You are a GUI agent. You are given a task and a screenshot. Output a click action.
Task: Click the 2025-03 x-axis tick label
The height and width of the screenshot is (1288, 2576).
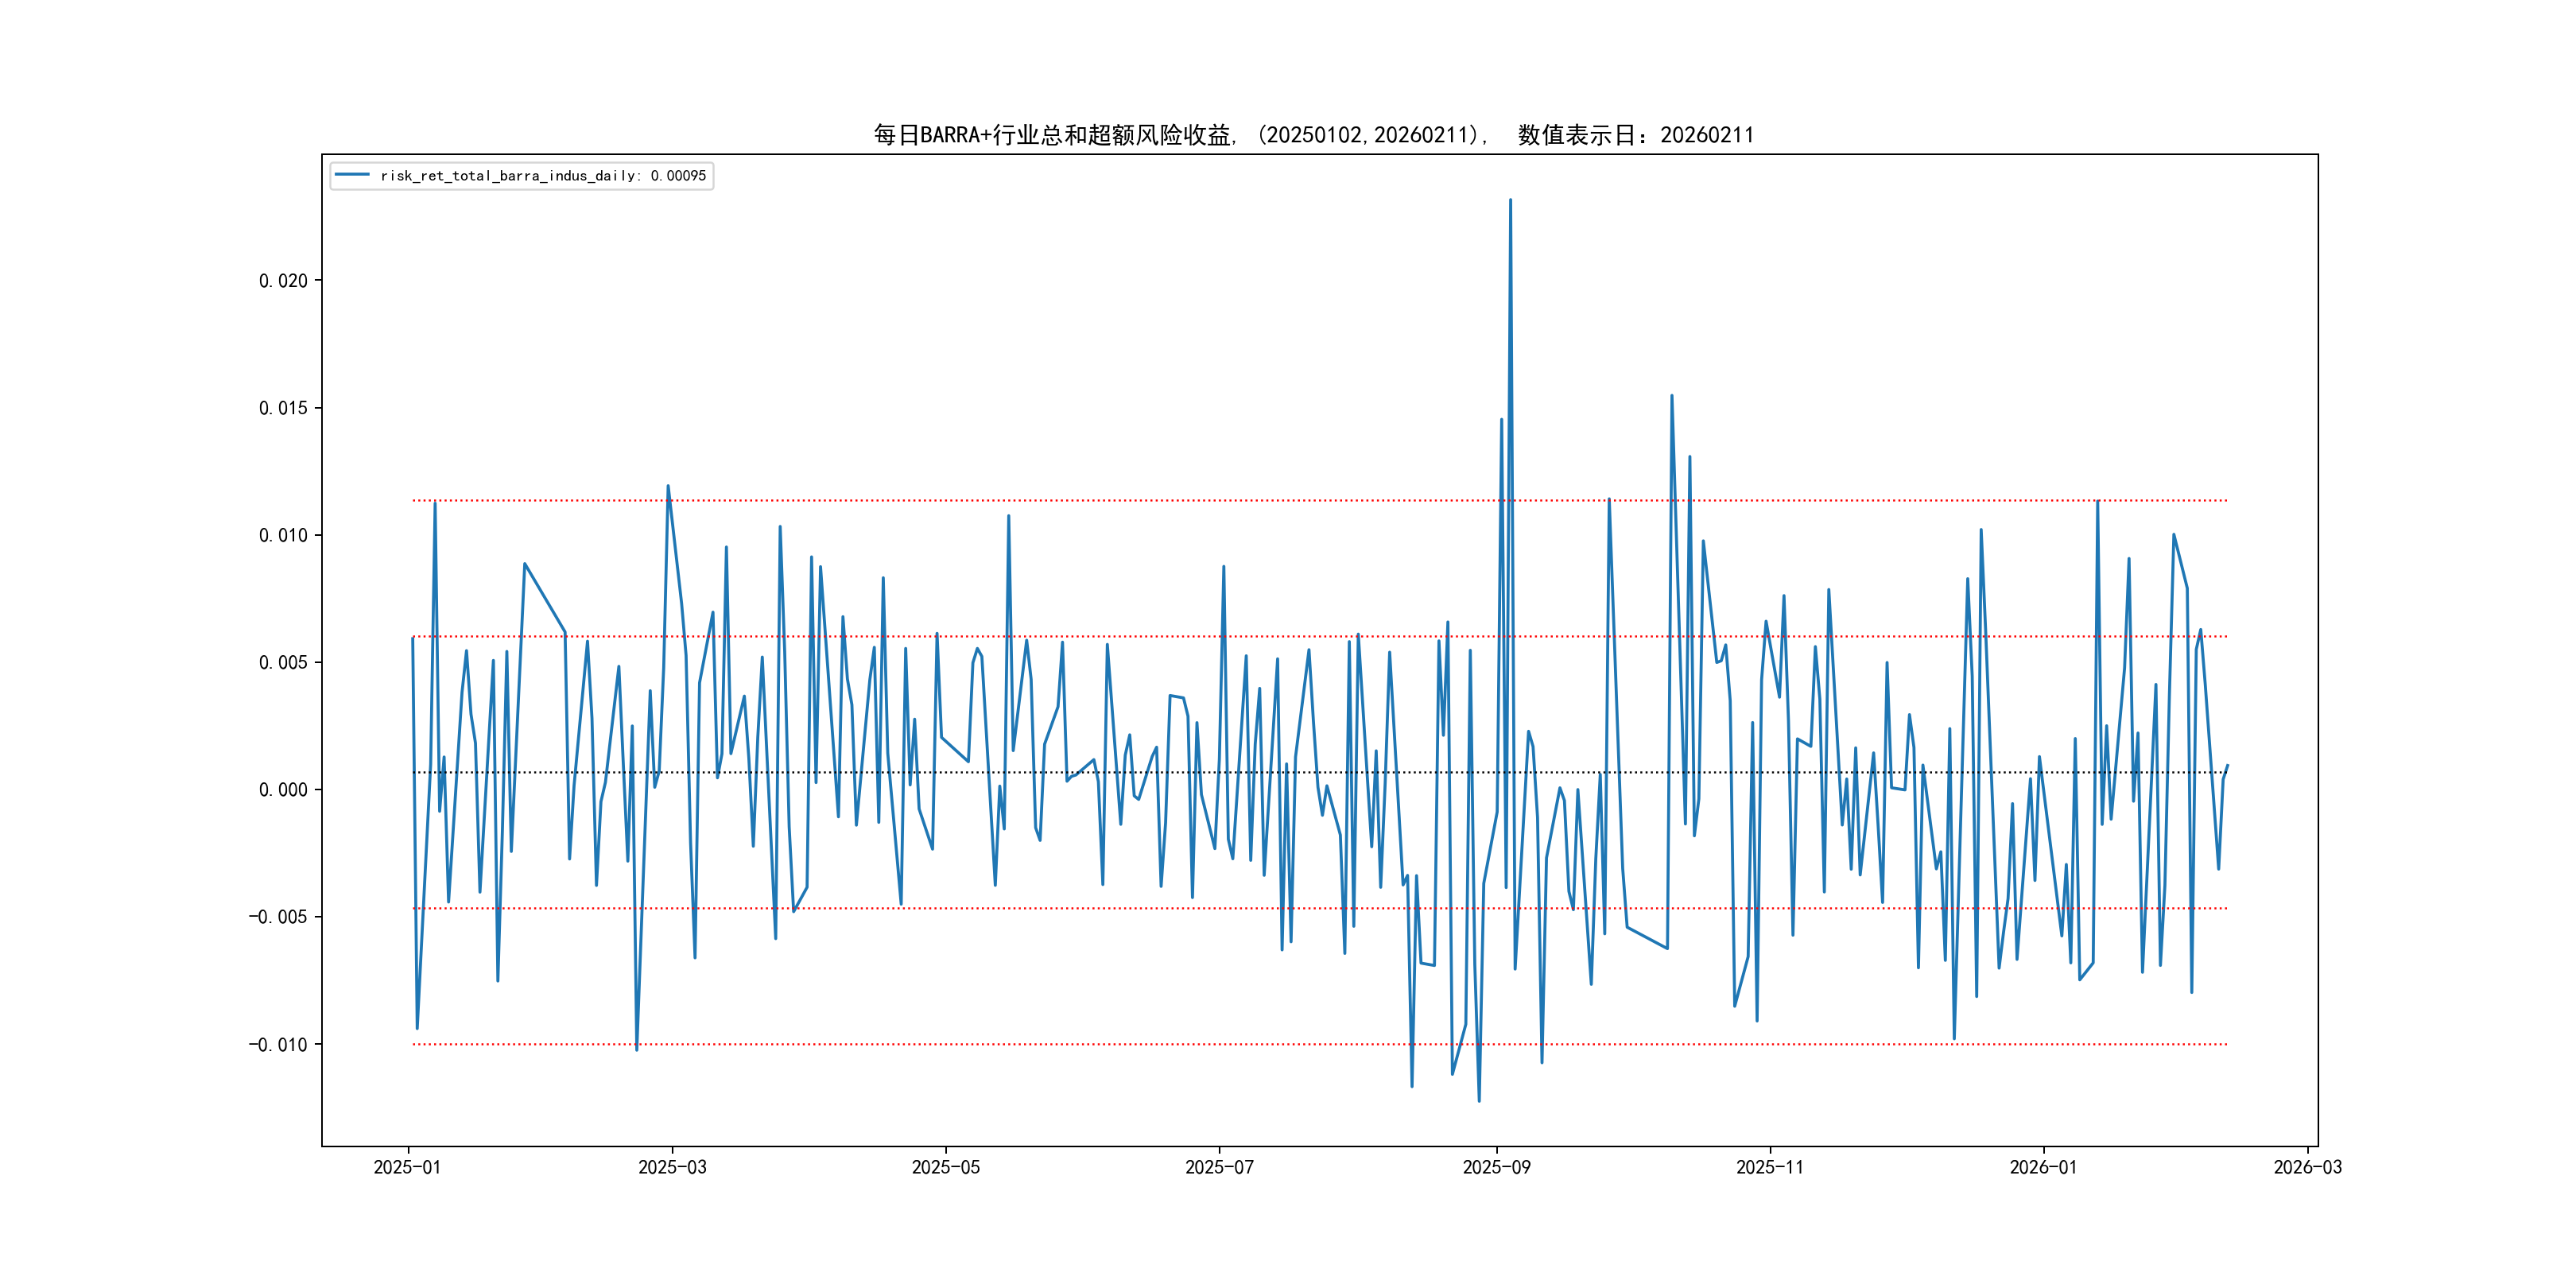coord(672,1167)
